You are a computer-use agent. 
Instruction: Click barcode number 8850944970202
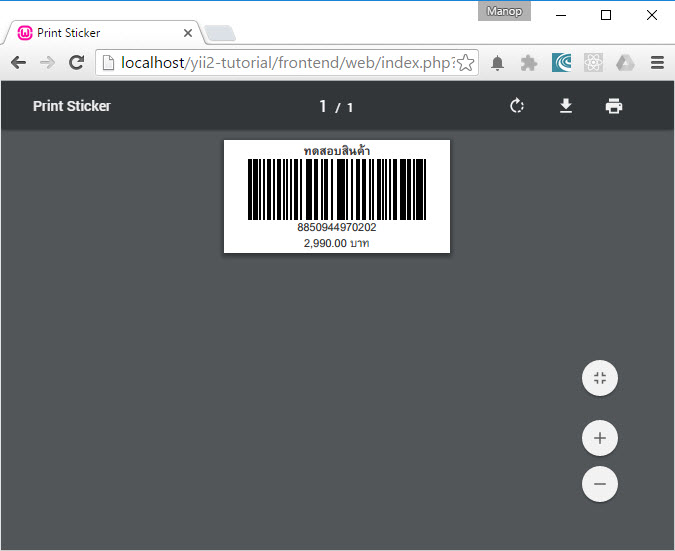click(337, 227)
